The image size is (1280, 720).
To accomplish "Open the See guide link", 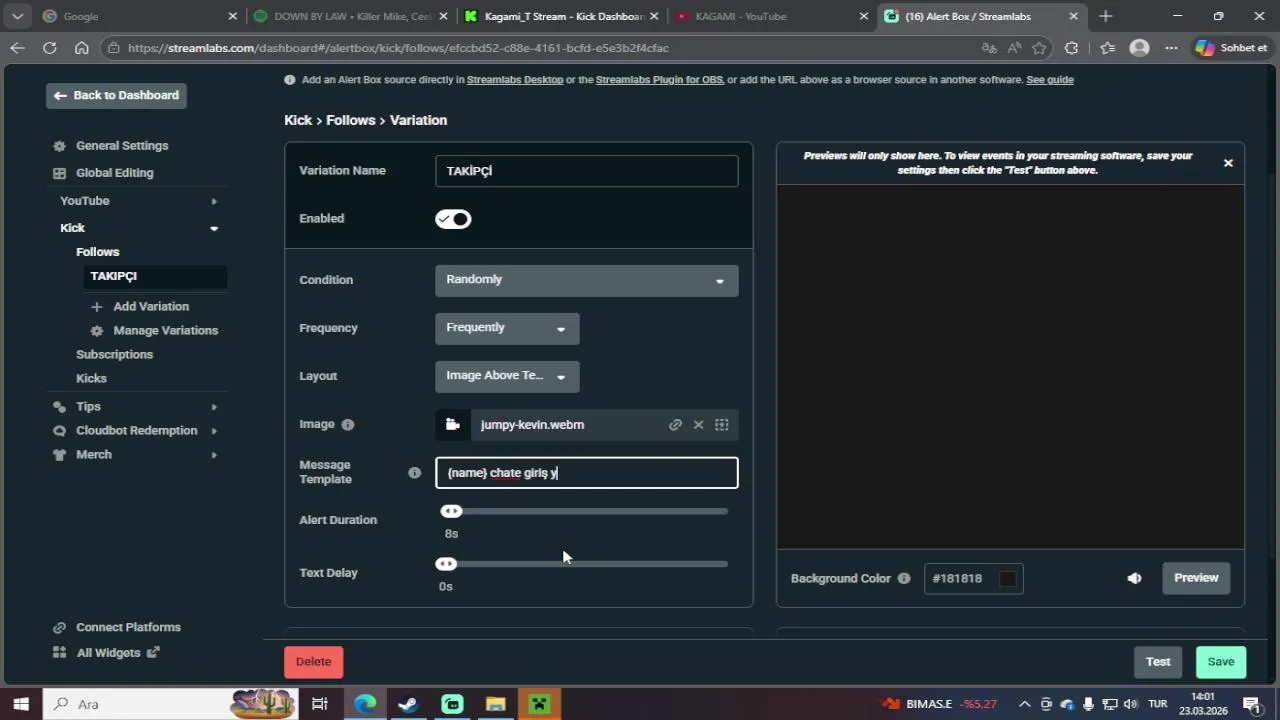I will point(1050,80).
